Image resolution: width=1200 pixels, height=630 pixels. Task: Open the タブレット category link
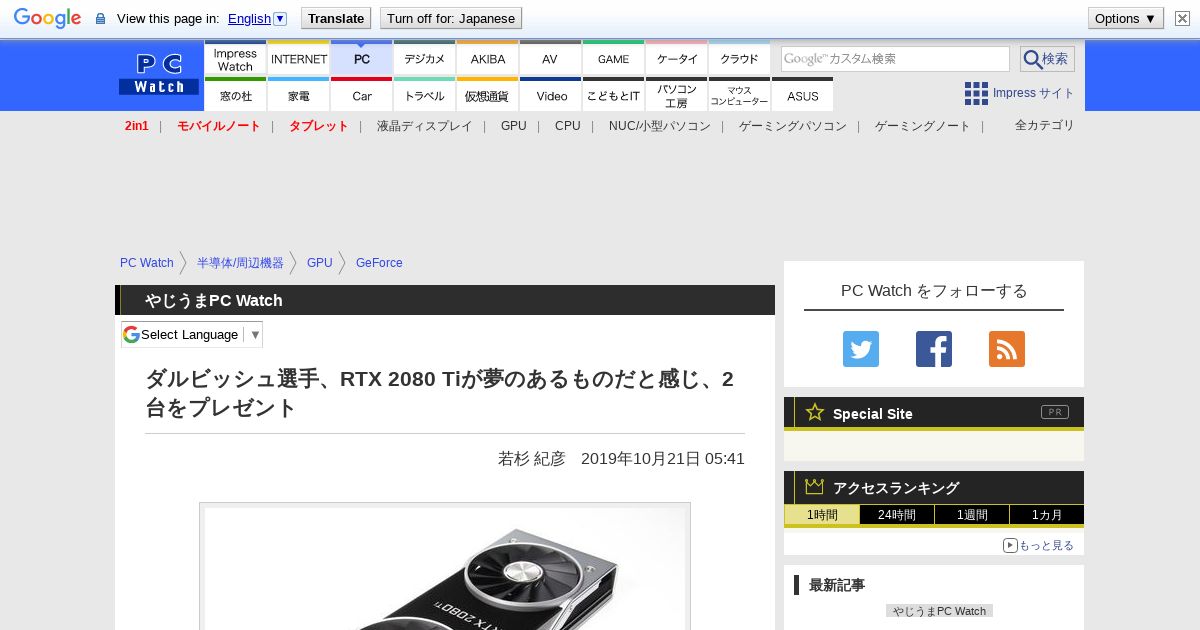tap(319, 126)
